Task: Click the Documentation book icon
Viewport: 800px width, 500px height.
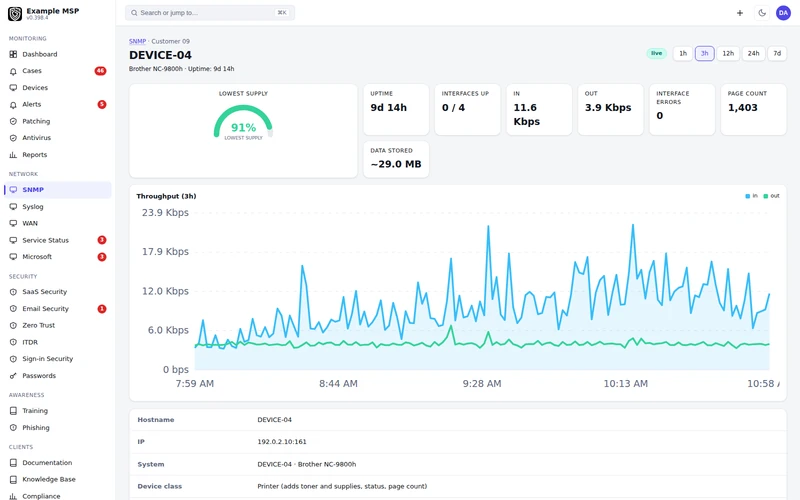Action: pyautogui.click(x=13, y=463)
